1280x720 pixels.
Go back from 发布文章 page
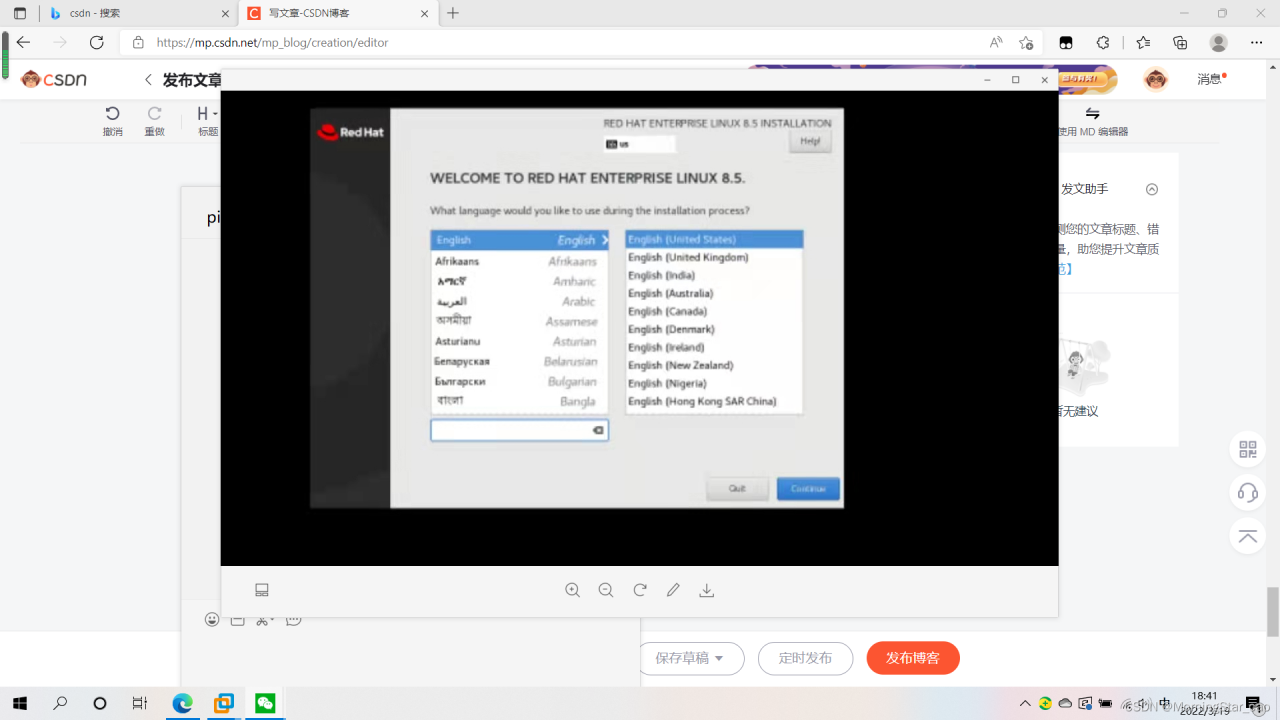tap(149, 80)
